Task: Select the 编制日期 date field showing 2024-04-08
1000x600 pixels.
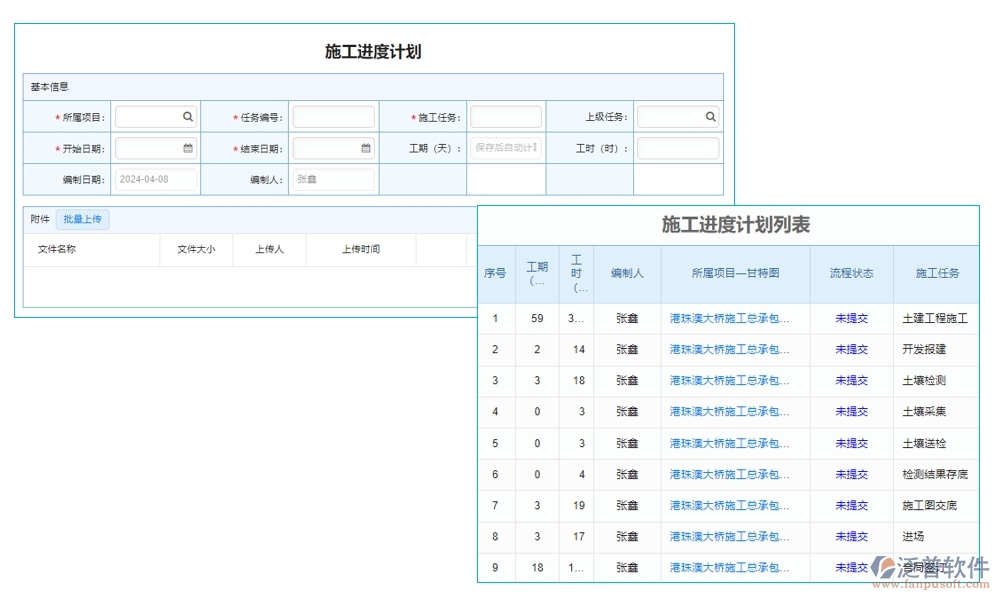Action: click(x=156, y=179)
